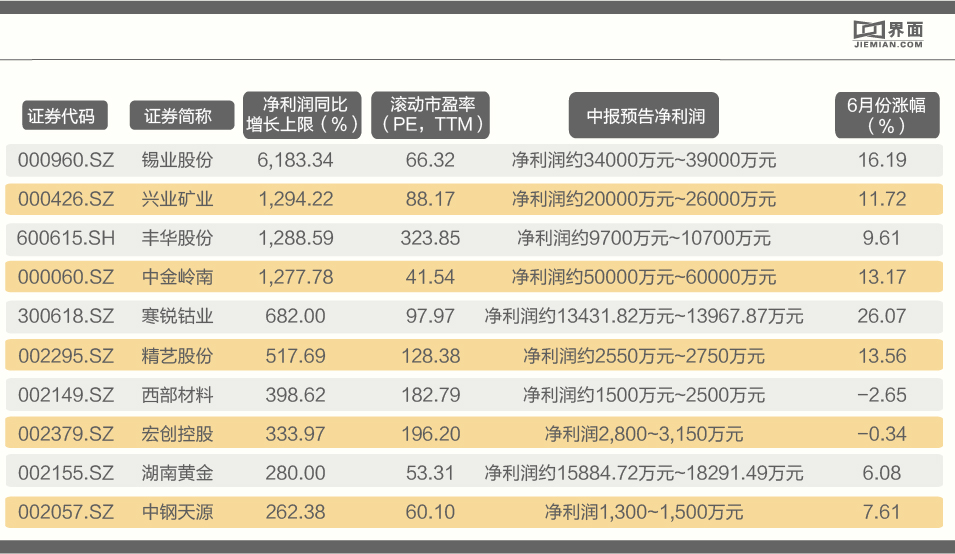Click PE value 66.32
The height and width of the screenshot is (554, 955).
(430, 160)
